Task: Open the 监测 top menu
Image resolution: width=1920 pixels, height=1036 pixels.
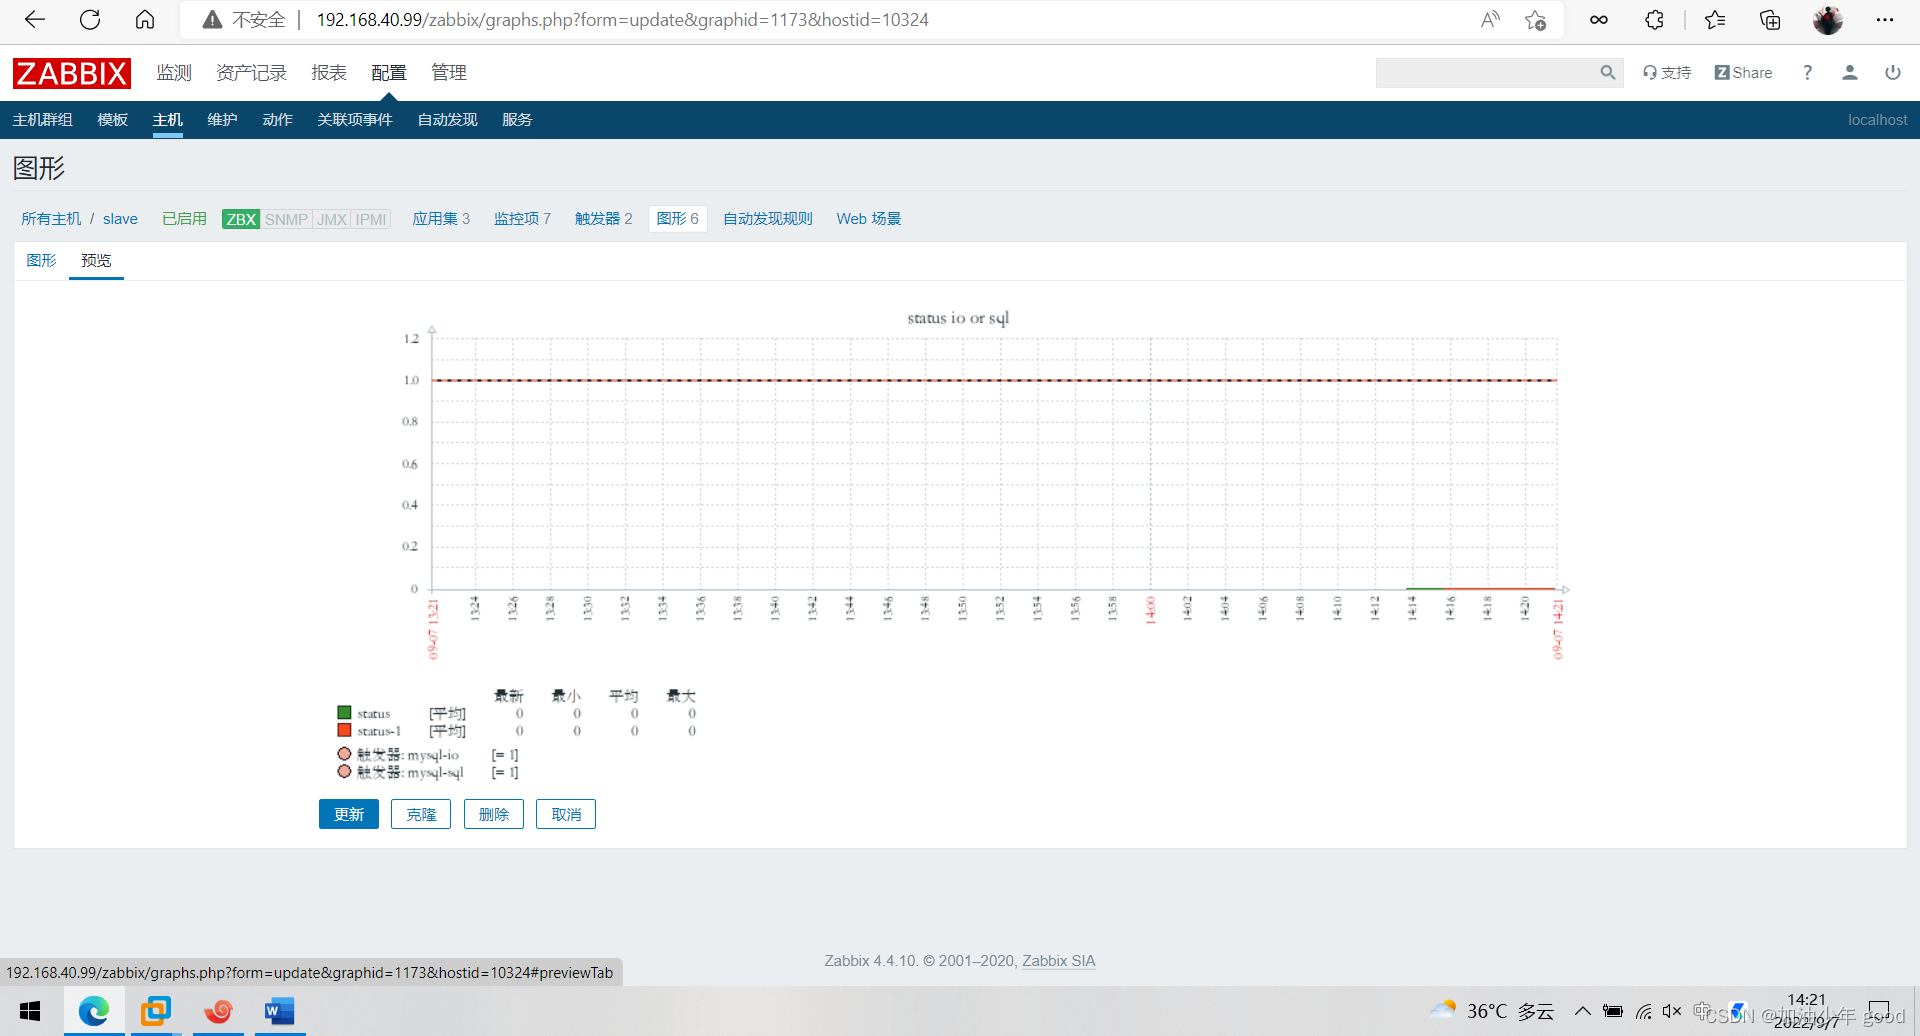Action: click(174, 73)
